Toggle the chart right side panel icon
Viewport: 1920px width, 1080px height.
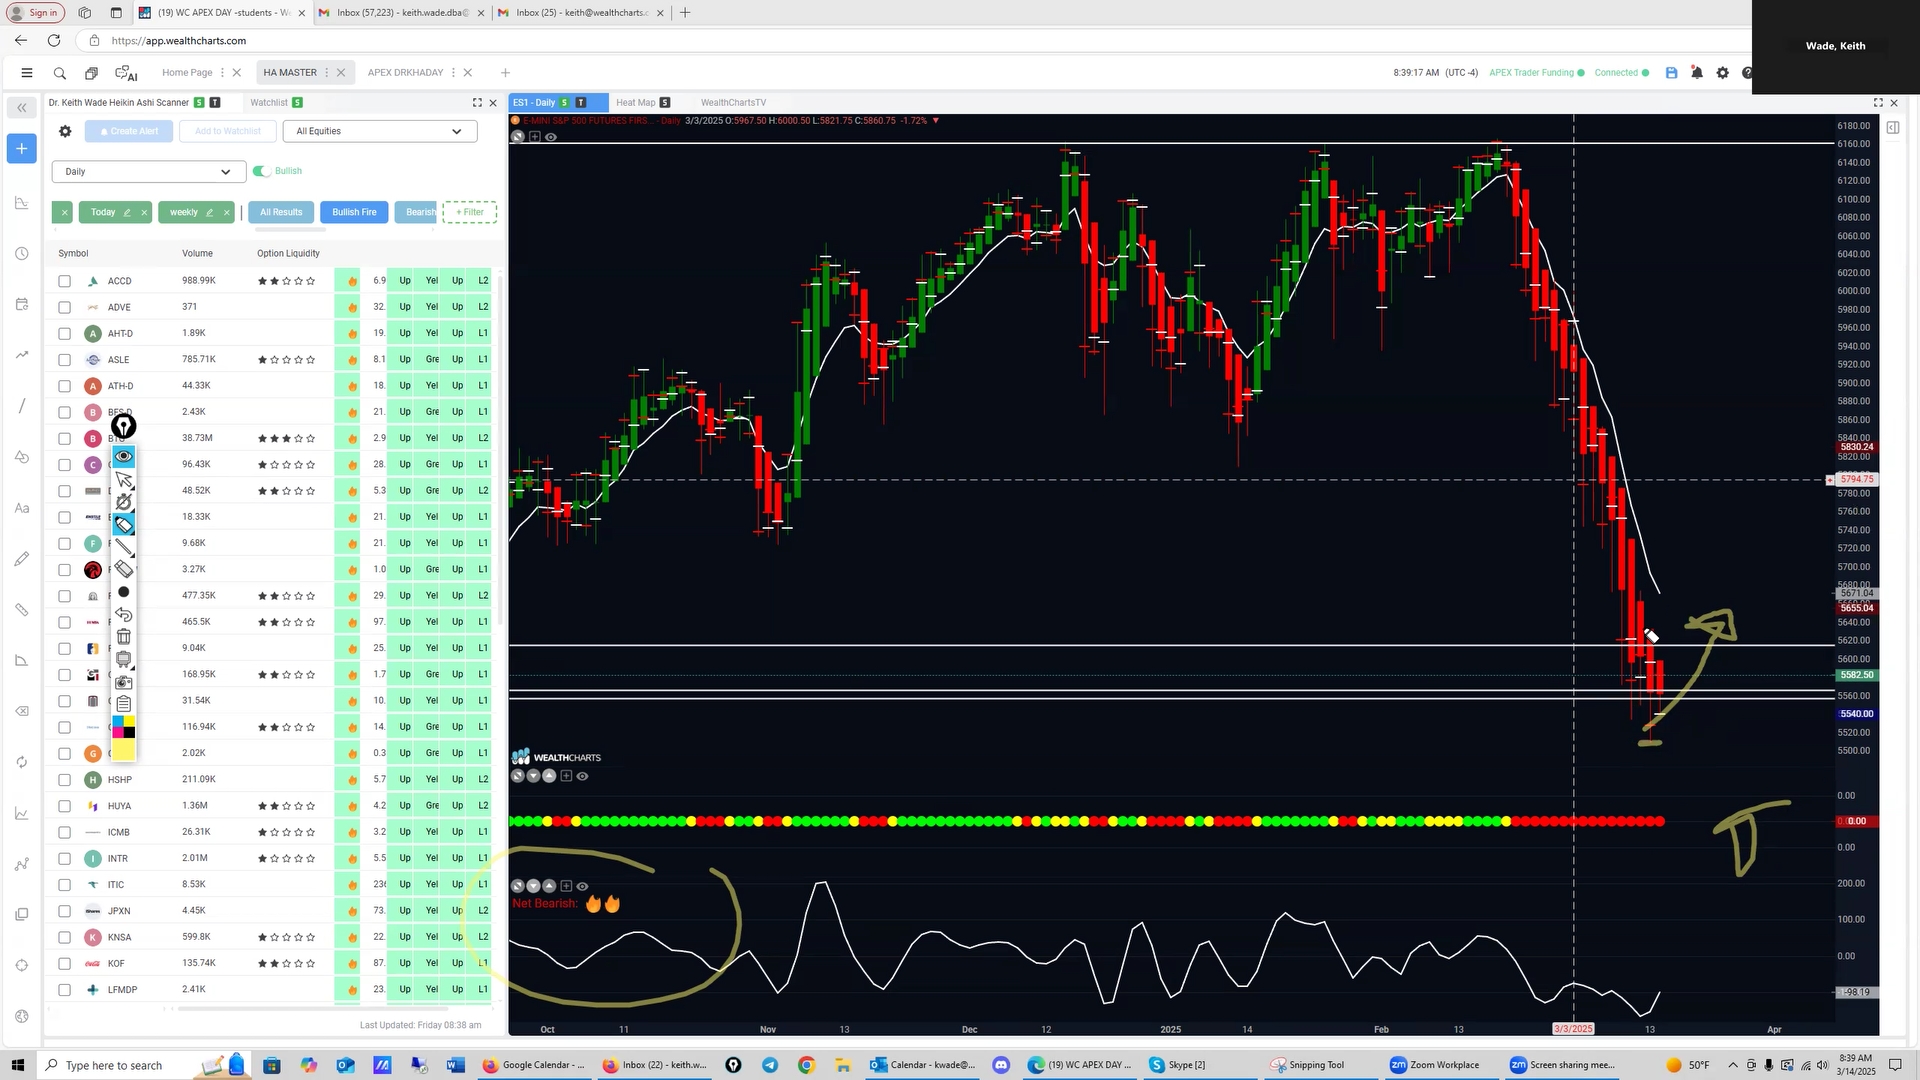(1893, 127)
